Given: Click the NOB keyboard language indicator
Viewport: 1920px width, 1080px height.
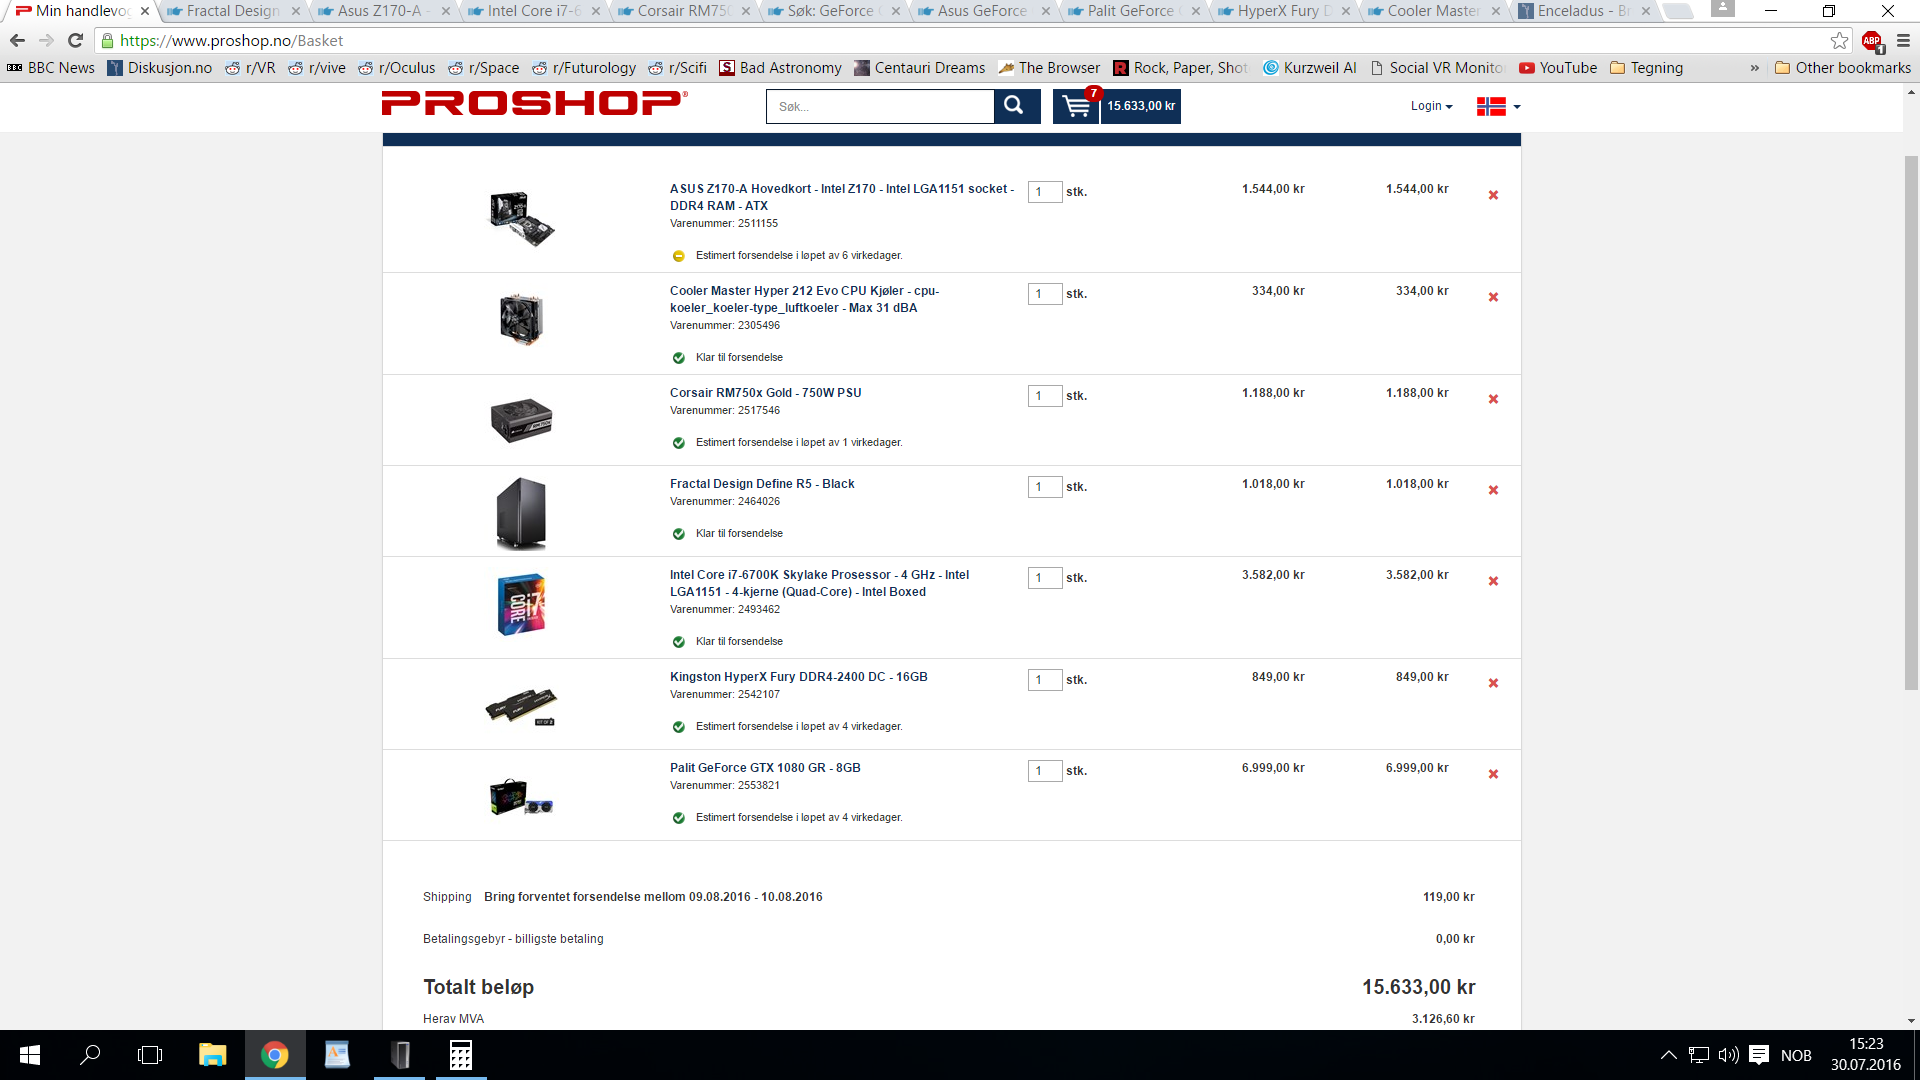Looking at the screenshot, I should coord(1796,1055).
